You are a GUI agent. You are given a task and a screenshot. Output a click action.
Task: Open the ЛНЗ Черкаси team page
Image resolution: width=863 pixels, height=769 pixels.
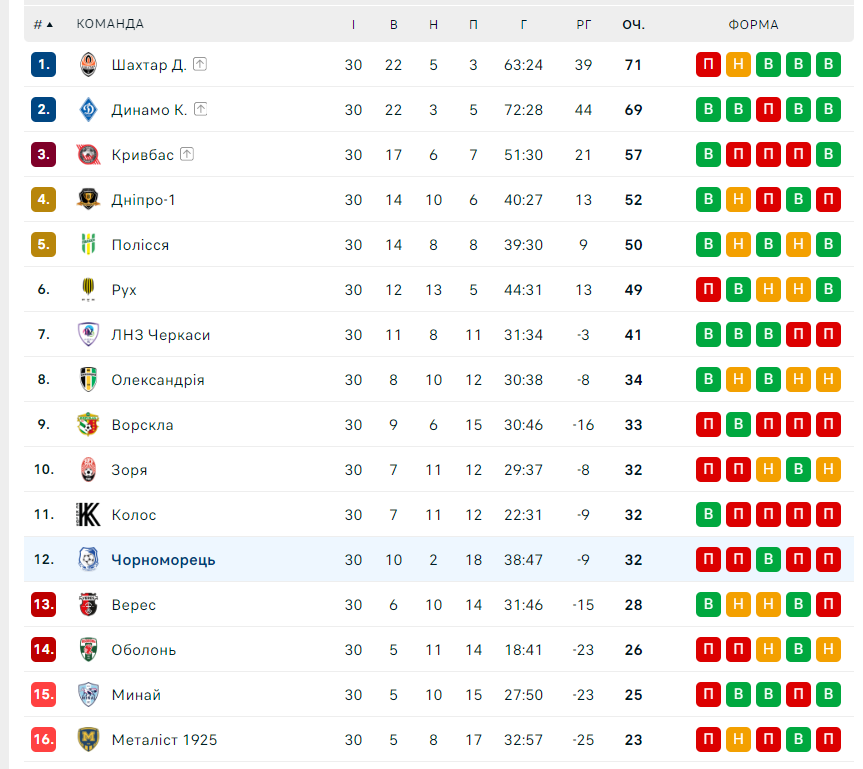pyautogui.click(x=161, y=335)
